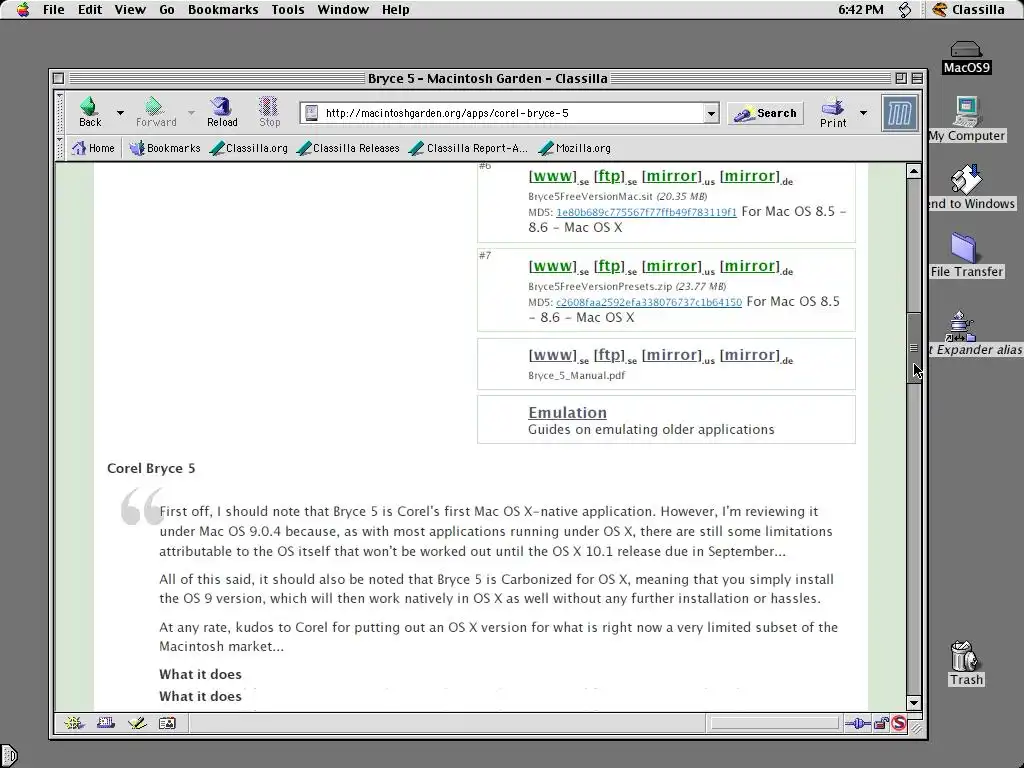1024x768 pixels.
Task: Click the .us [mirror] link for Bryce5FreeVersionPresets.zip
Action: pyautogui.click(x=671, y=266)
